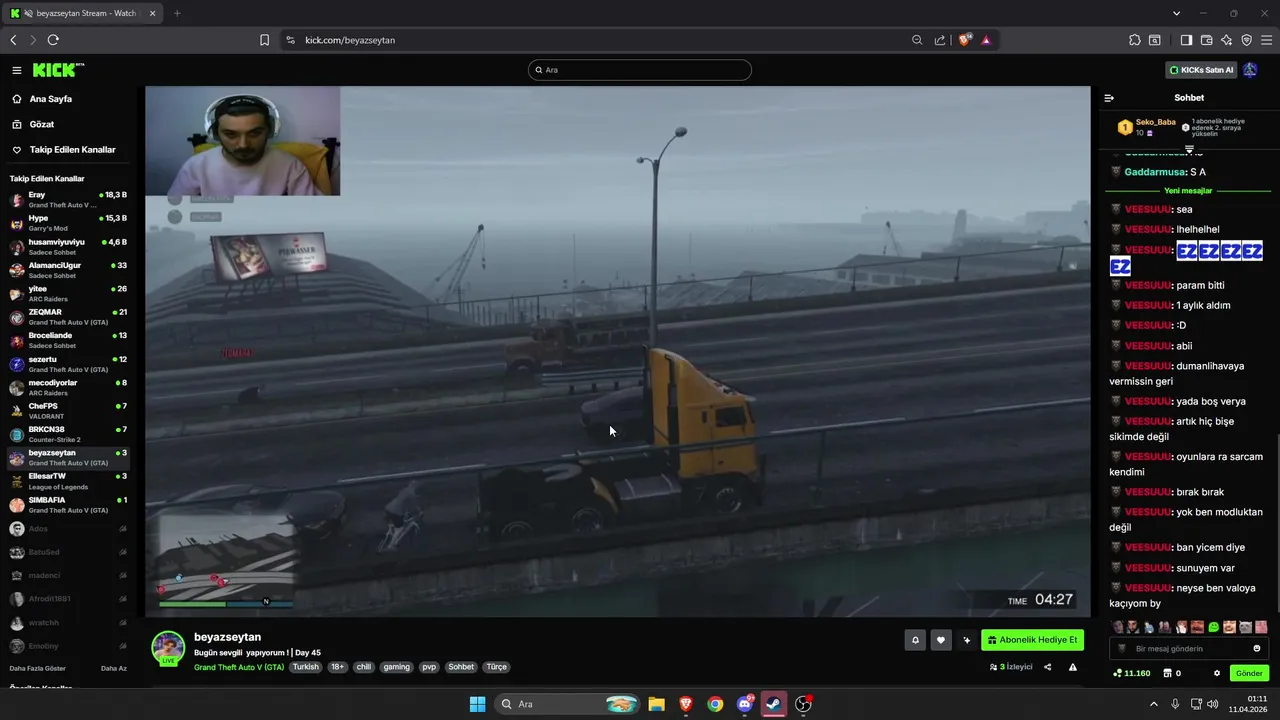Click the sparkle icon beside the heart
The height and width of the screenshot is (720, 1280).
(966, 640)
